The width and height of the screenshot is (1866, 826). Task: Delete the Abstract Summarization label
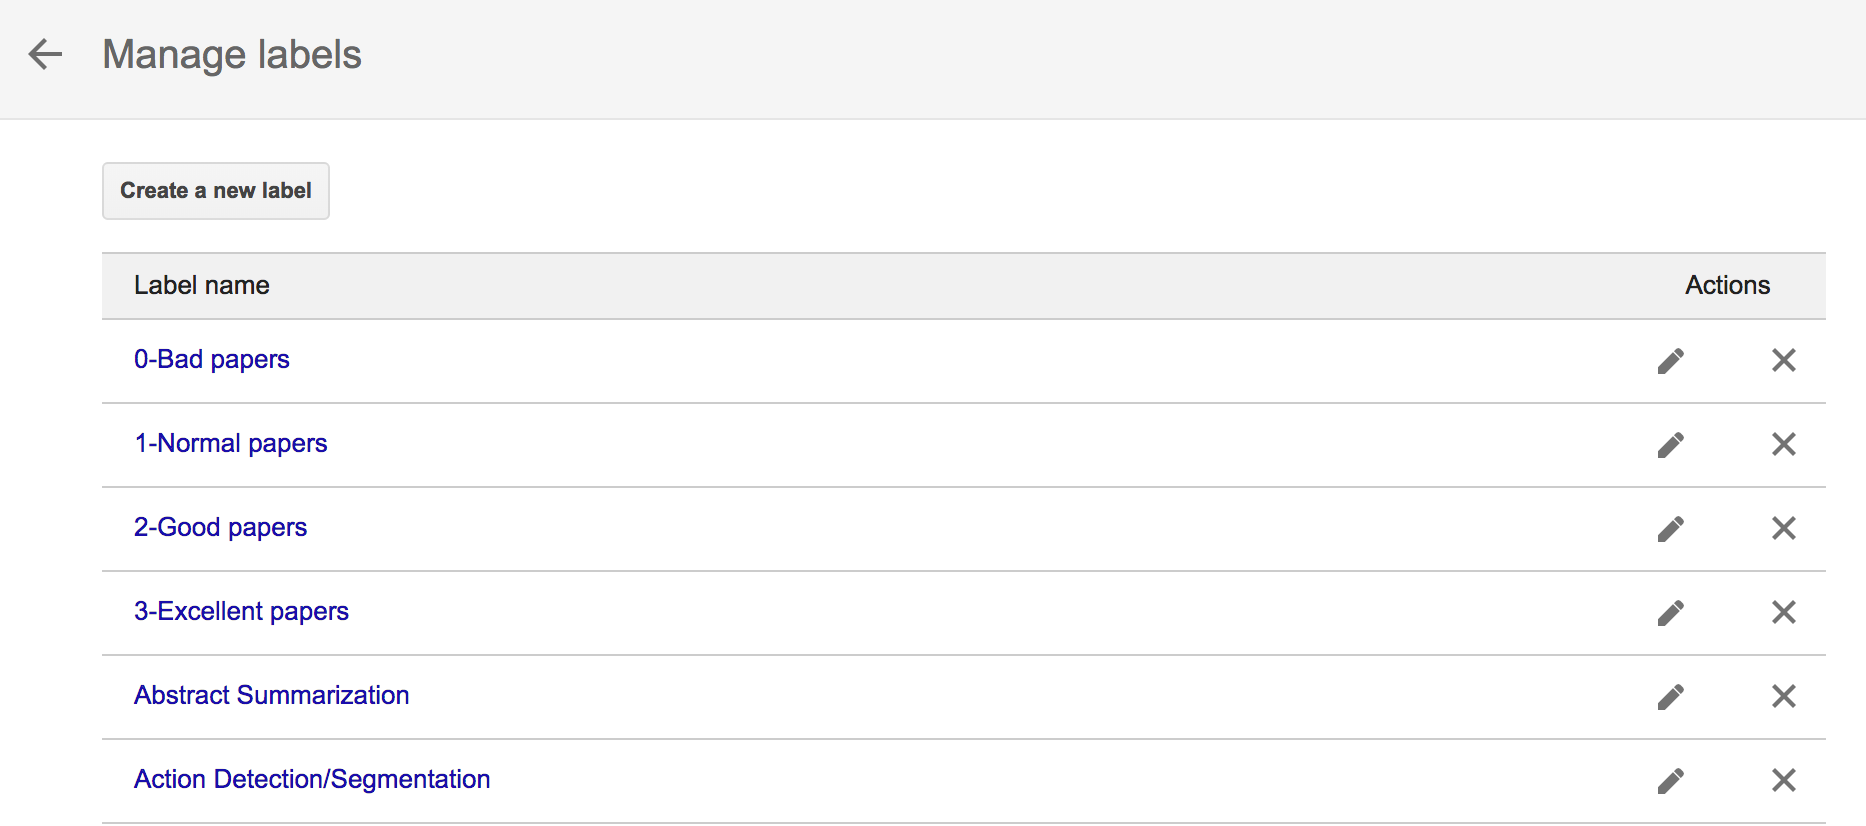pyautogui.click(x=1784, y=697)
